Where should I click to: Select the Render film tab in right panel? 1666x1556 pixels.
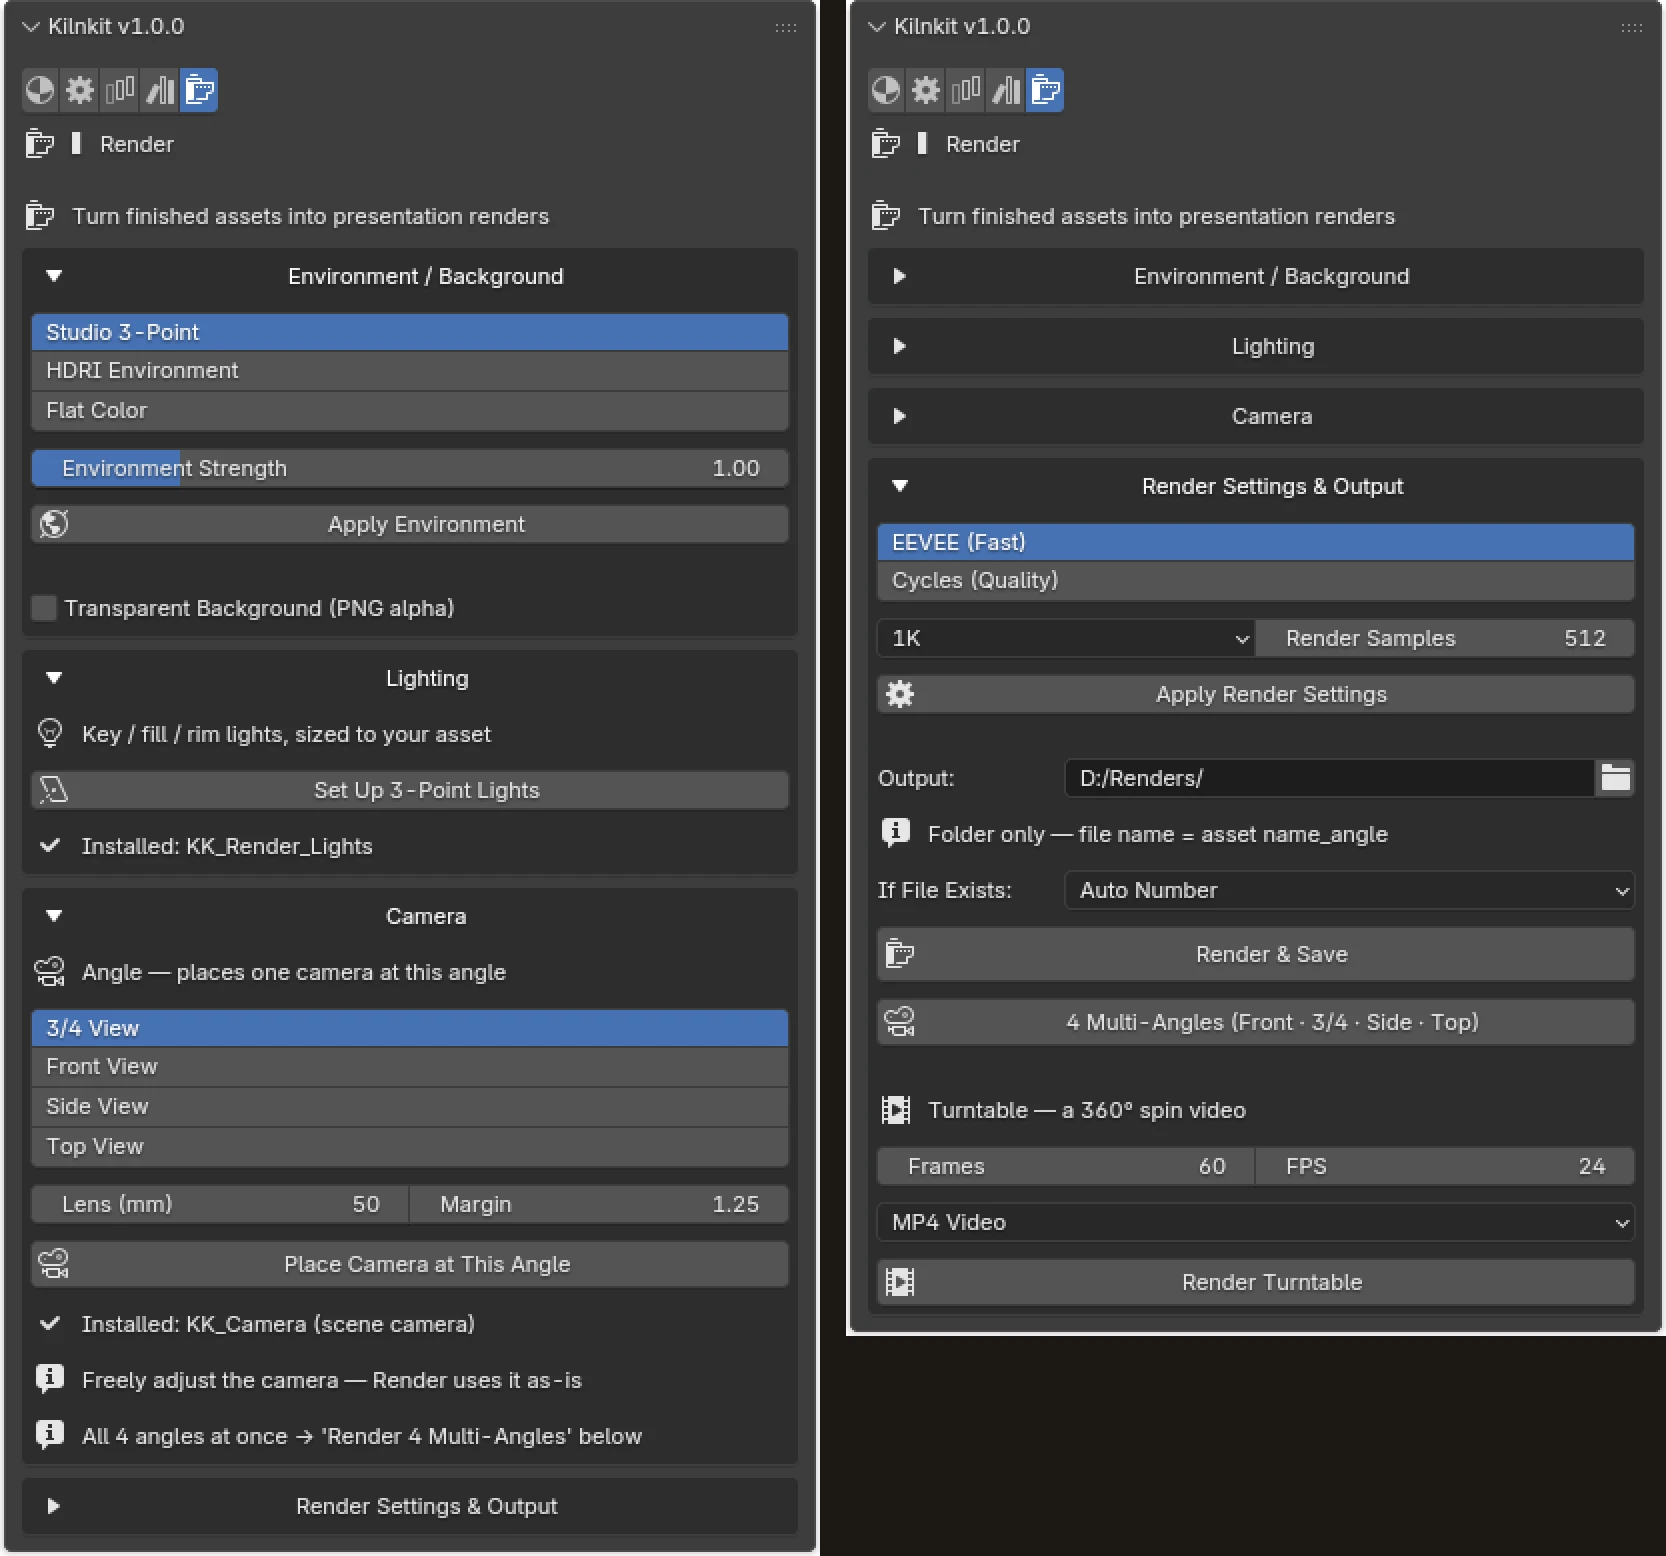point(1045,91)
